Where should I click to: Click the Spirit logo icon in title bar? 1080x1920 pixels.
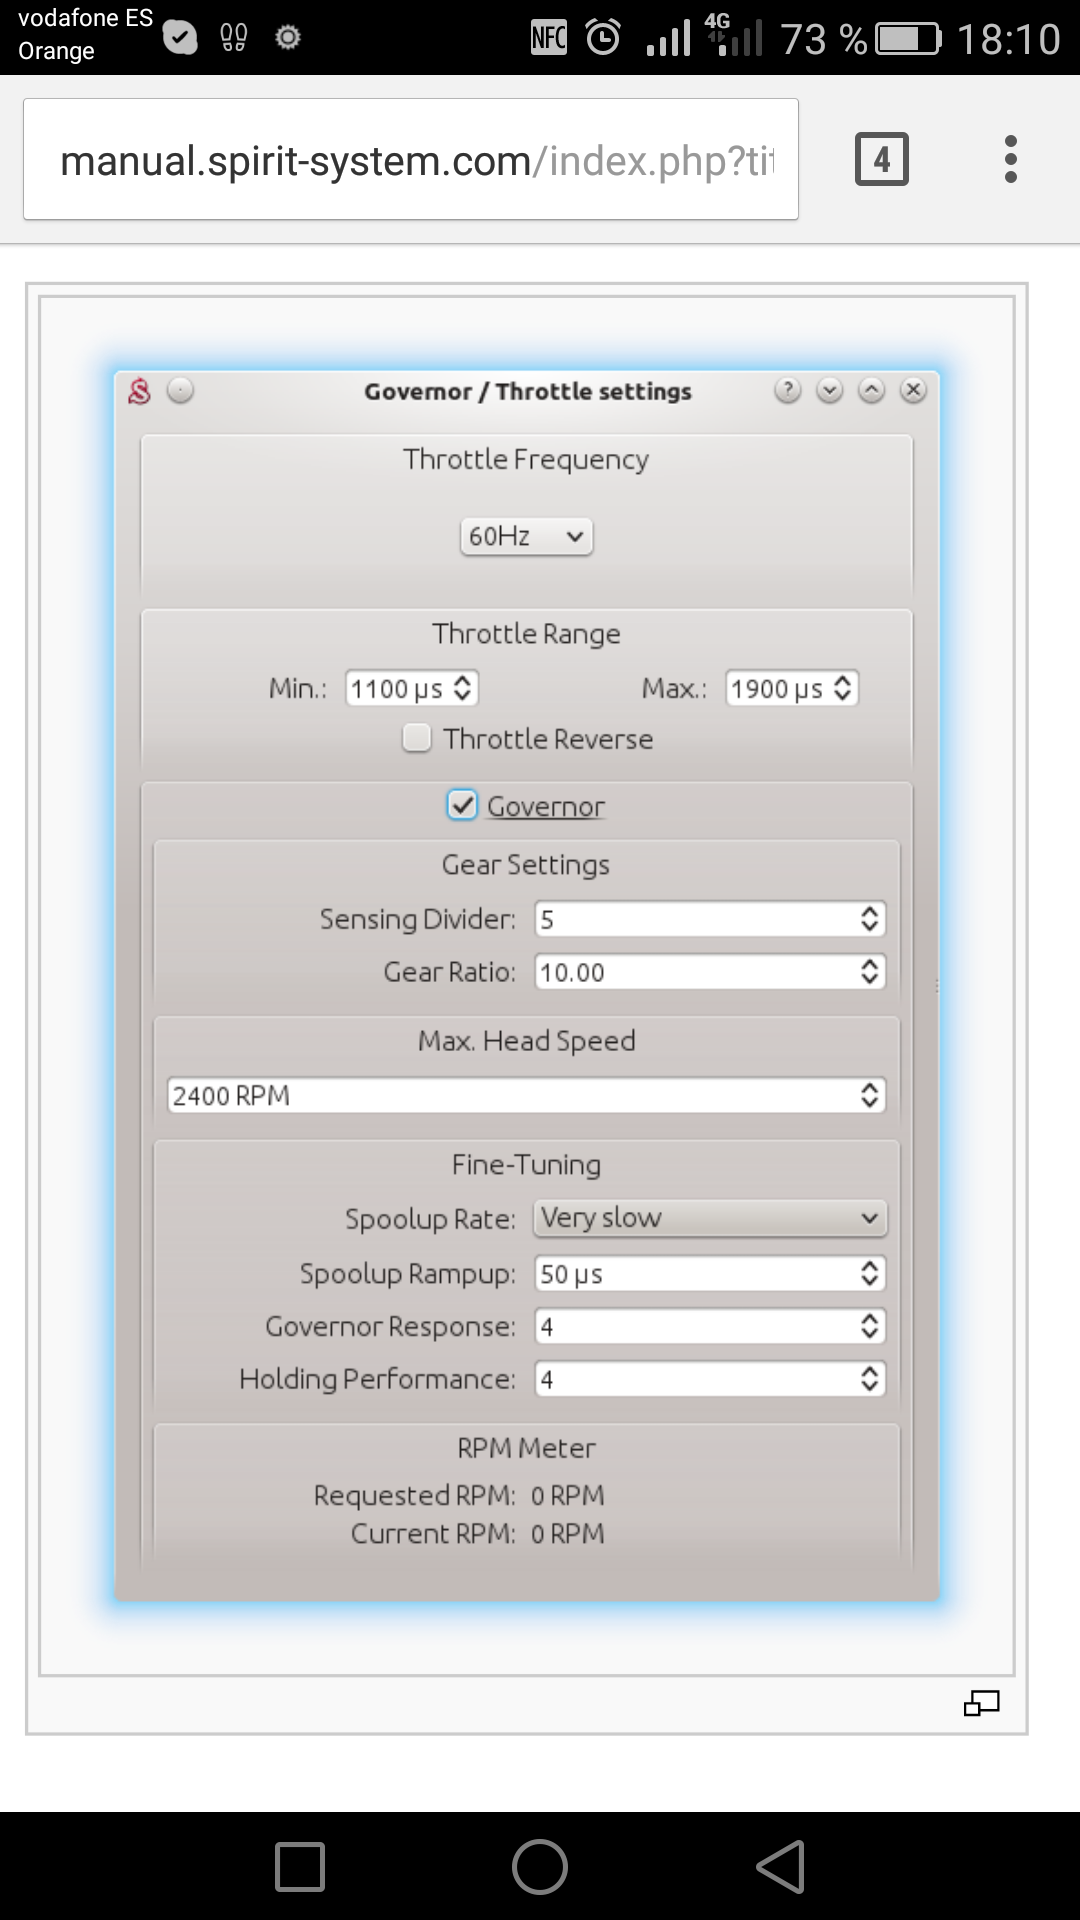click(x=139, y=391)
